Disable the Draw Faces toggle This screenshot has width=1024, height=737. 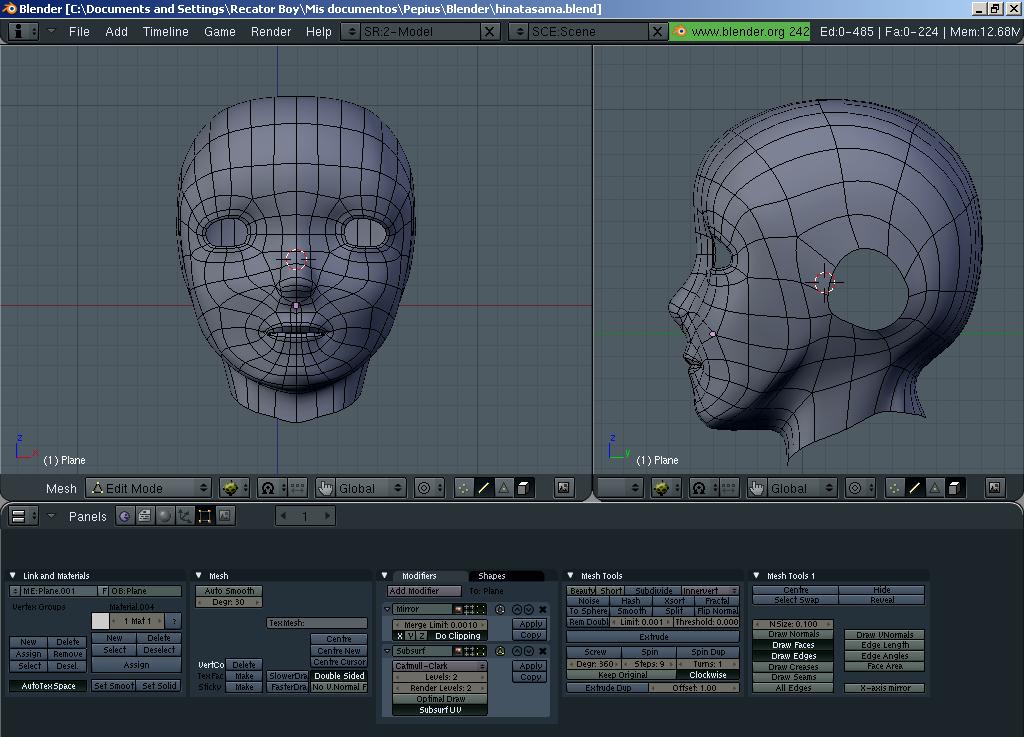tap(793, 645)
